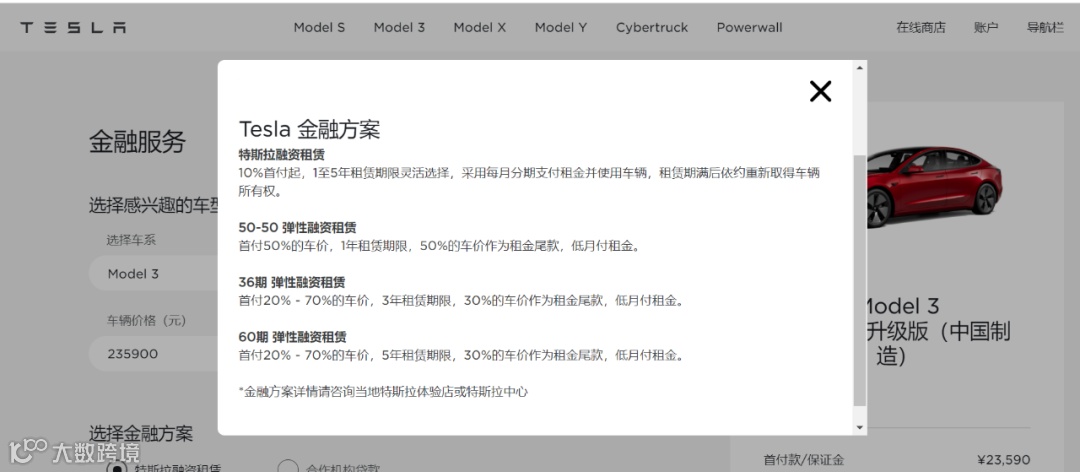Click the 36期 弹性融资租赁 heading

[x=292, y=282]
